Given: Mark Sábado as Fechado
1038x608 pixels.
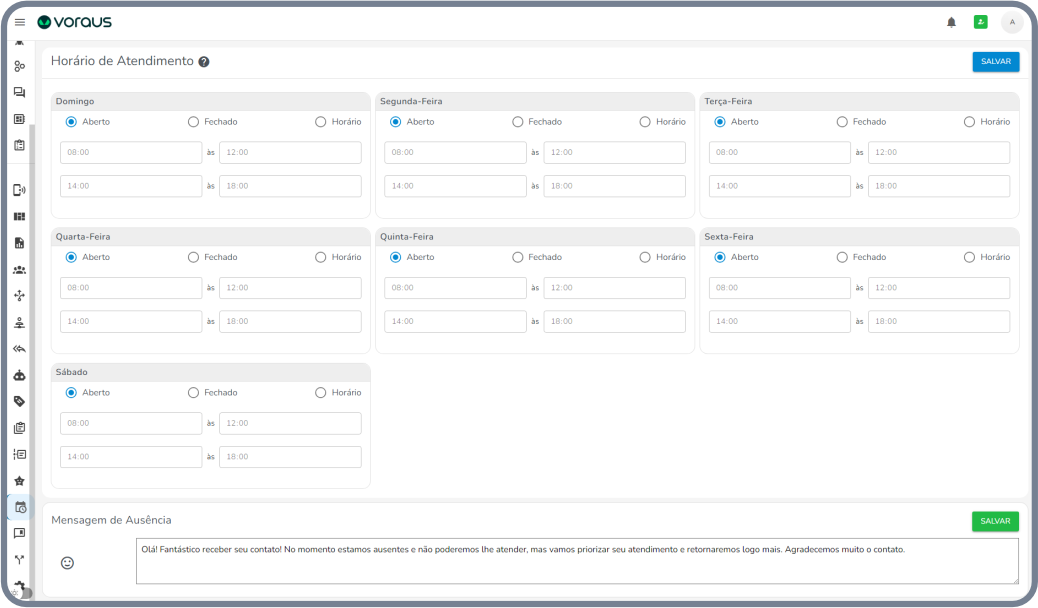Looking at the screenshot, I should point(194,393).
